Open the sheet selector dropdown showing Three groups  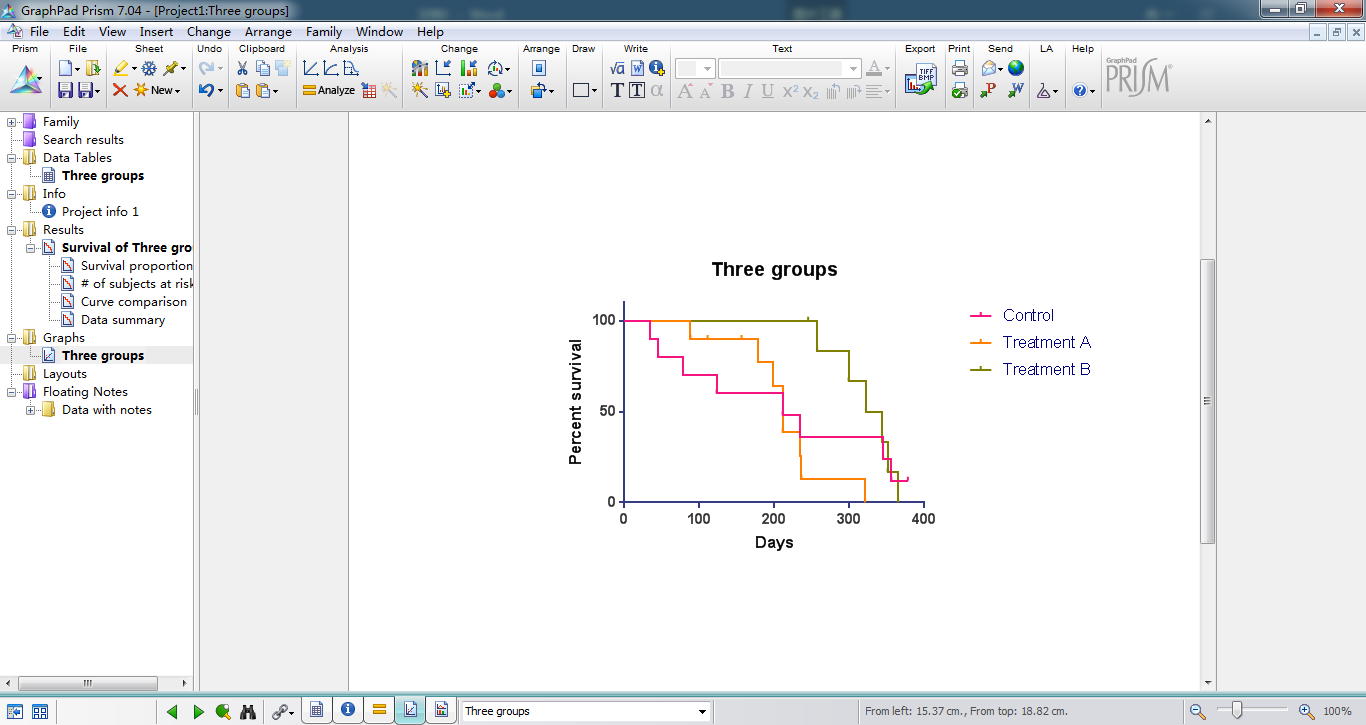(585, 711)
